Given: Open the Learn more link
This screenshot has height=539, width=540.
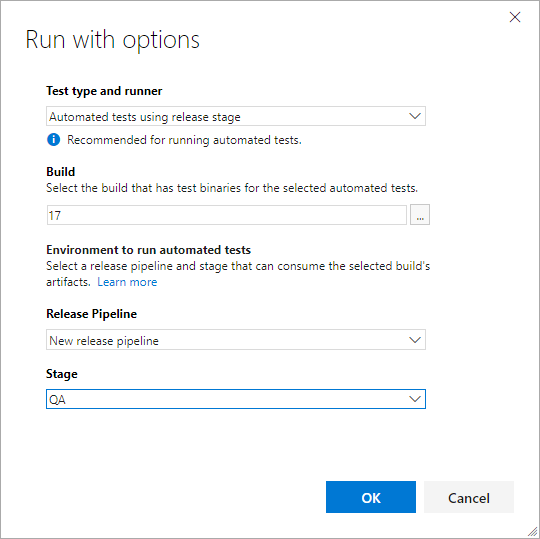Looking at the screenshot, I should coord(127,282).
